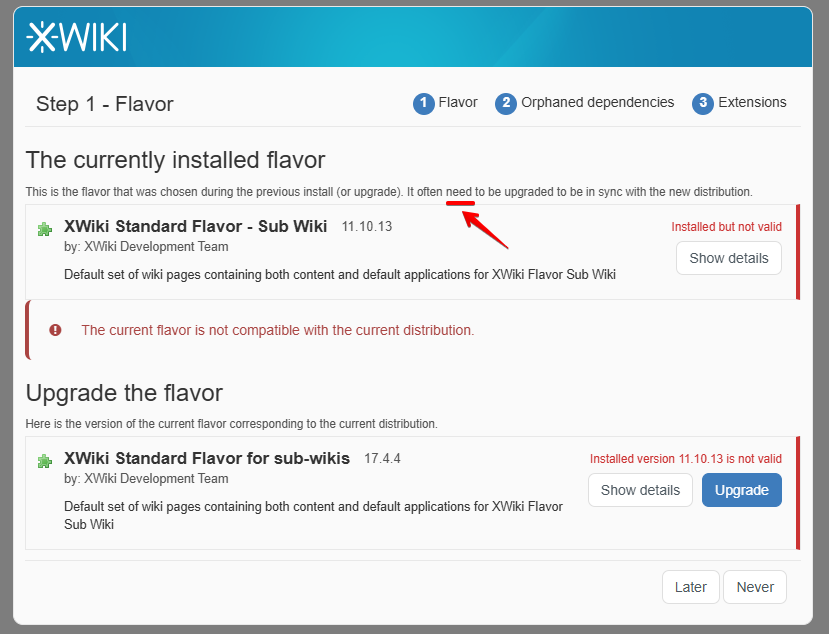Click author line under Standard Flavor for sub-wikis
829x634 pixels.
click(146, 479)
